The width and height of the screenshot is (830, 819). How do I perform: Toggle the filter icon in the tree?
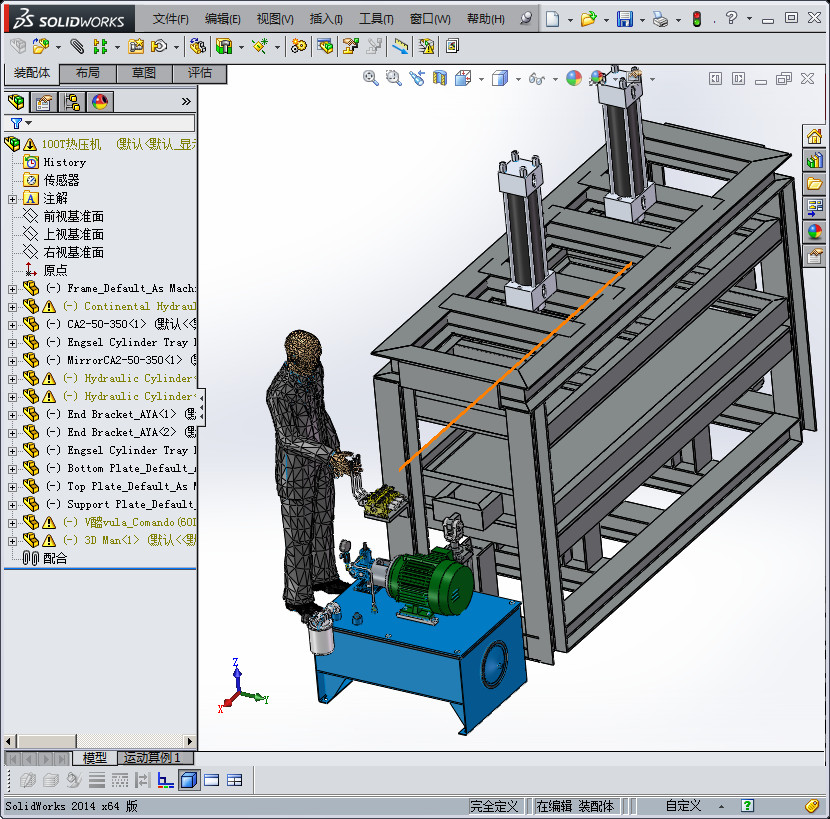(x=16, y=123)
